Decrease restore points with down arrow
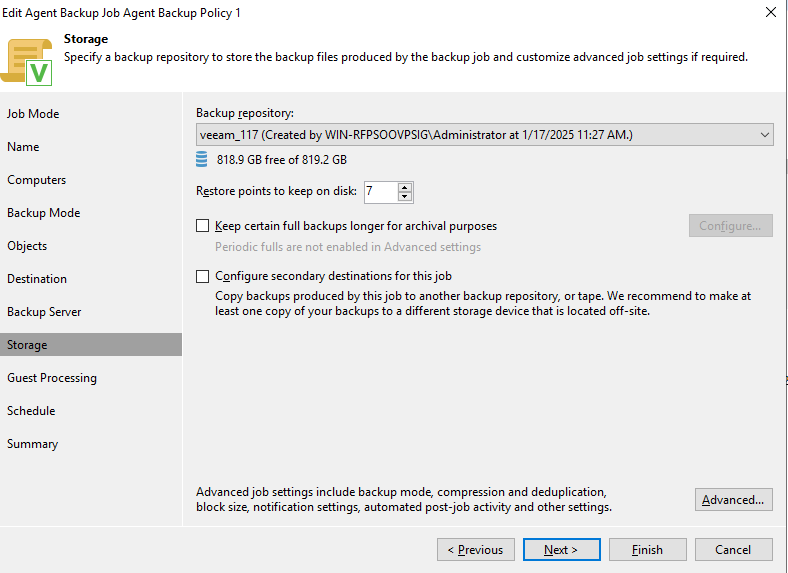The height and width of the screenshot is (573, 788). 404,197
